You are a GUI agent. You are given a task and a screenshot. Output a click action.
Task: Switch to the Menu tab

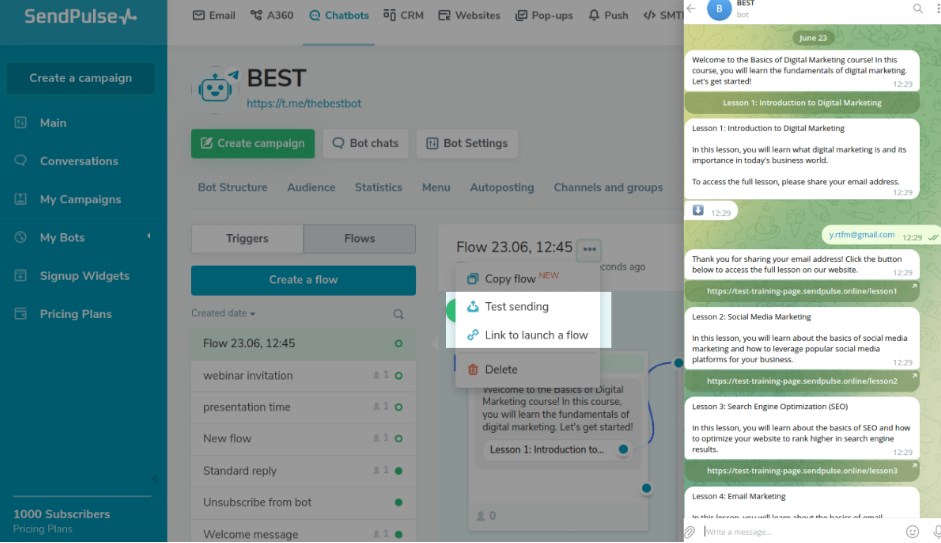click(436, 187)
